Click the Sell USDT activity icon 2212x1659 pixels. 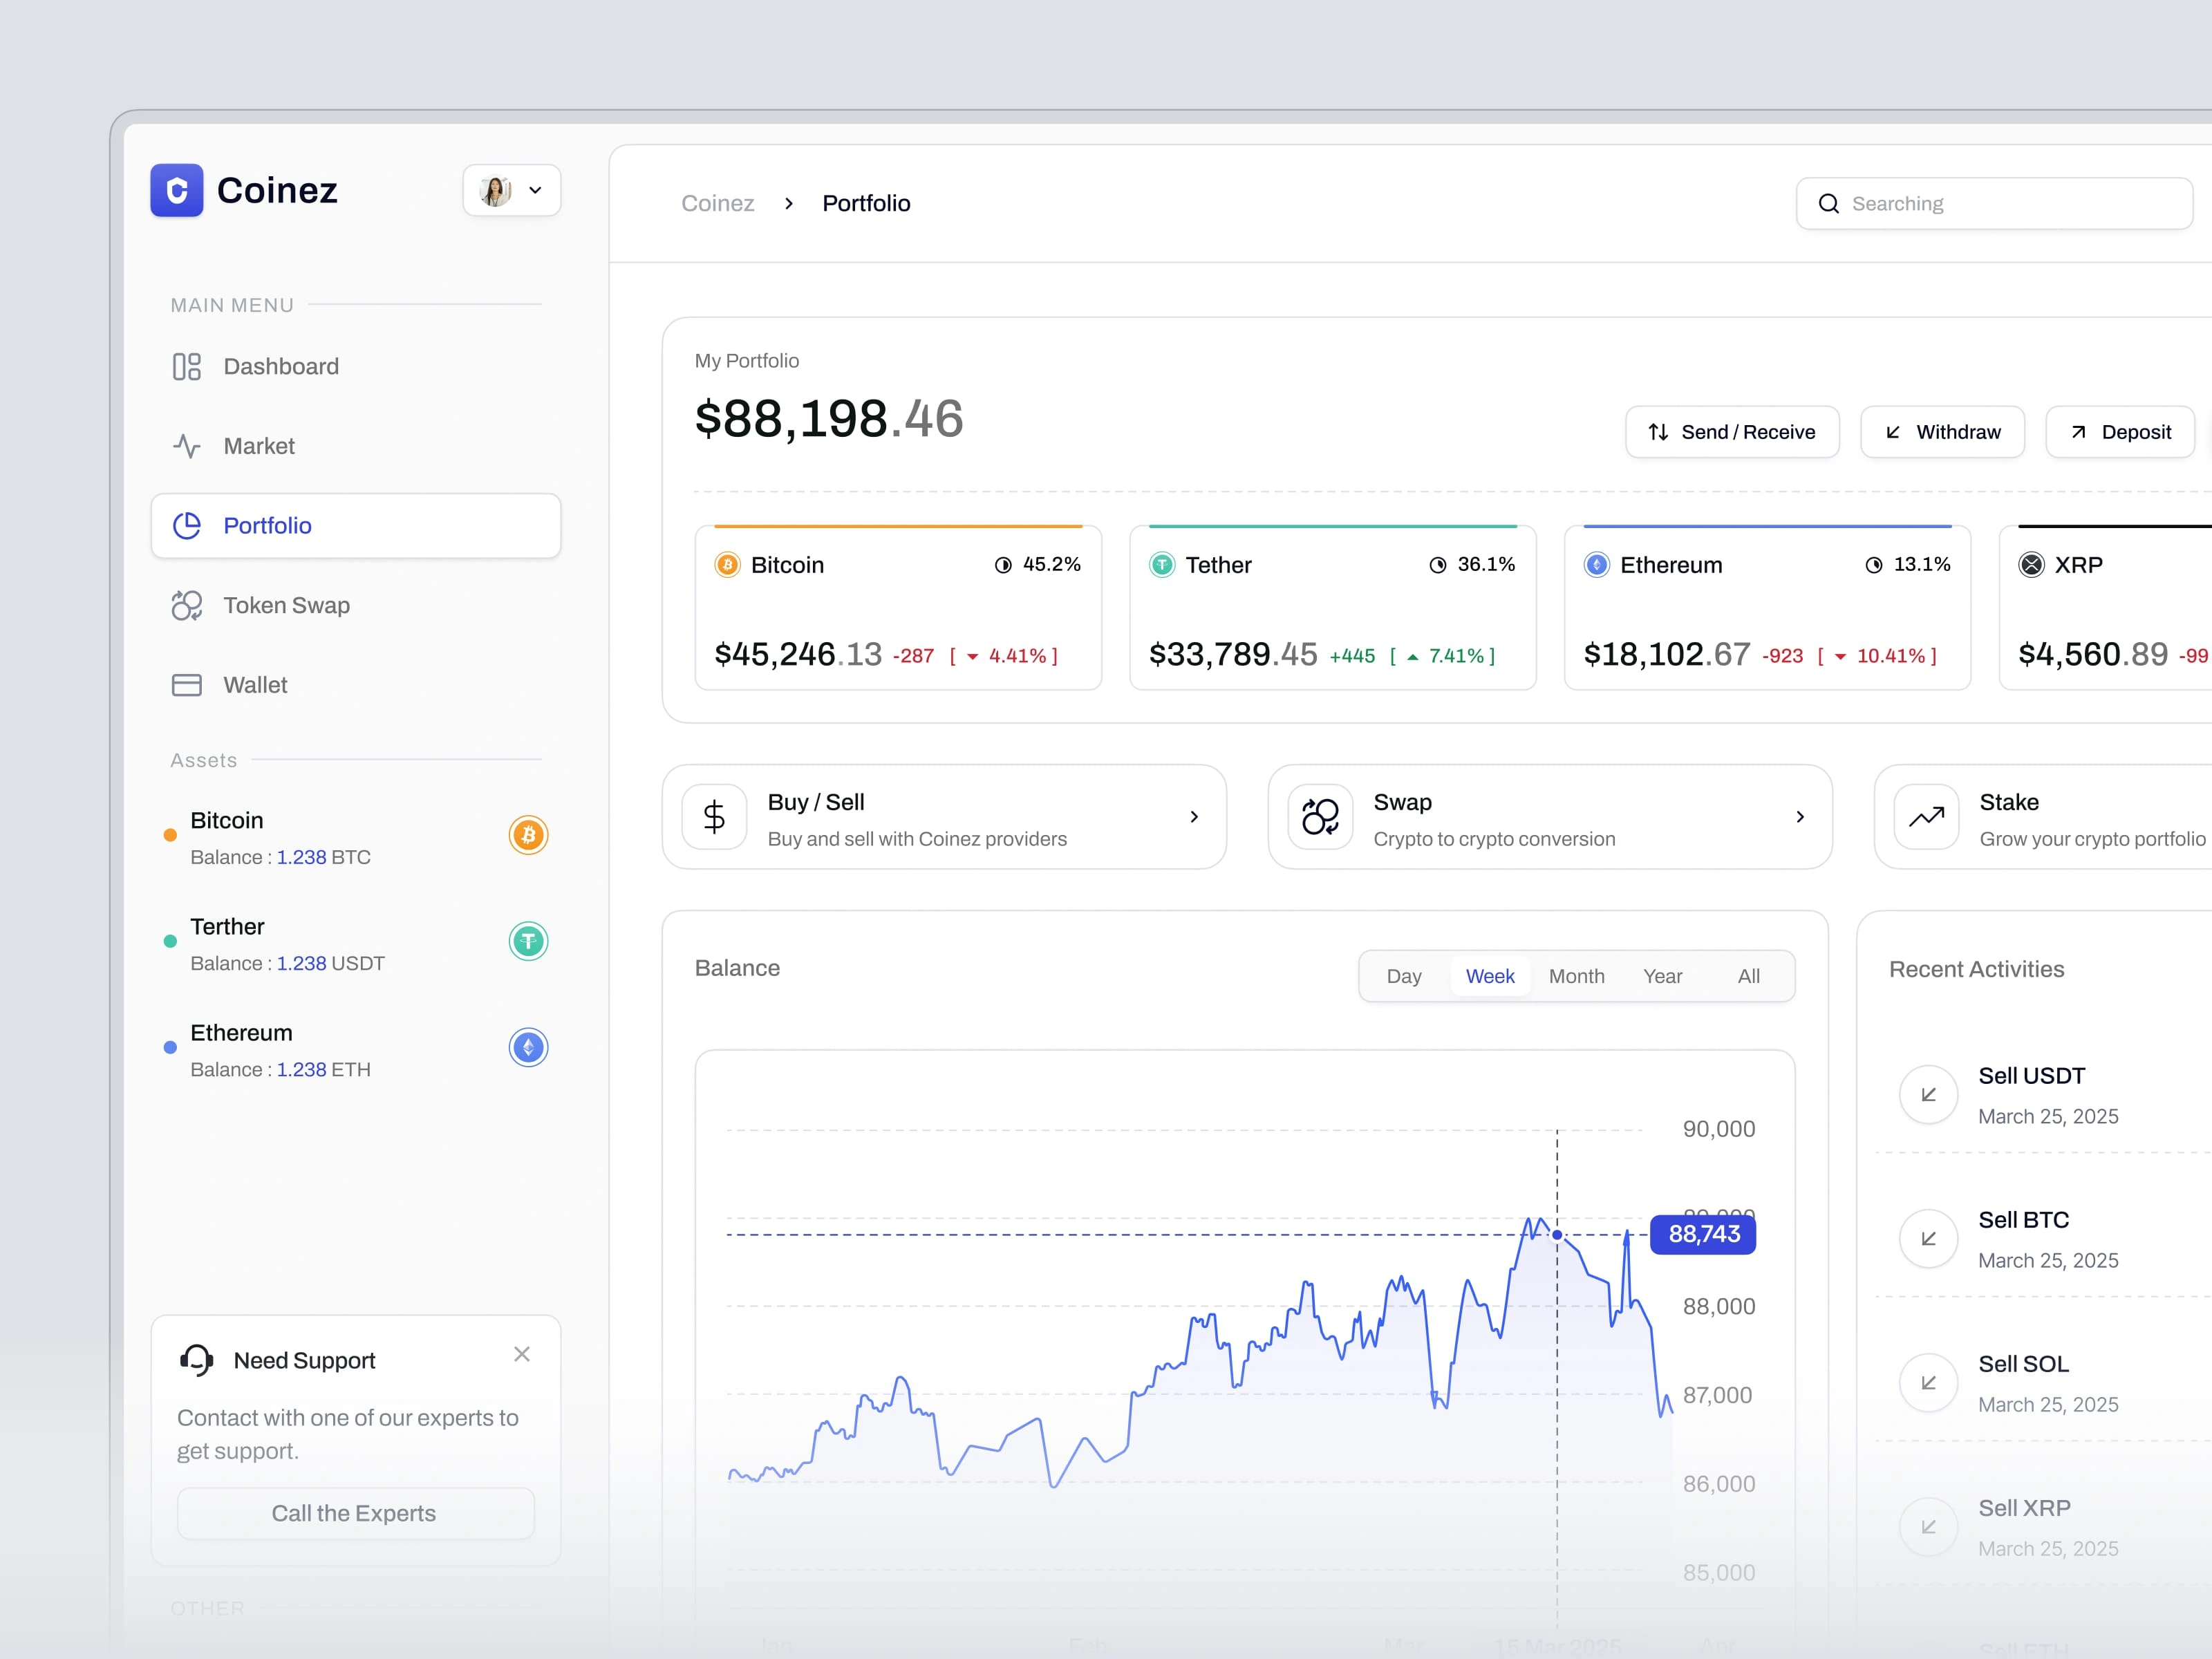pyautogui.click(x=1929, y=1094)
